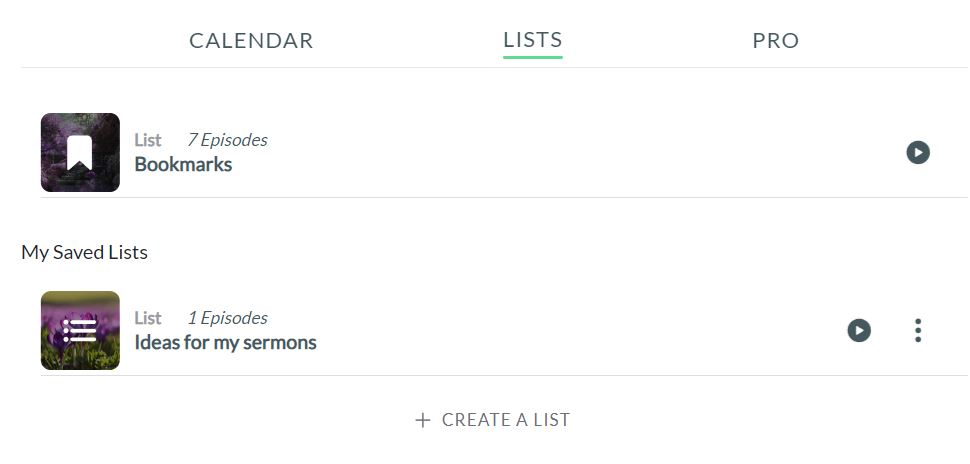
Task: Open the Pro tab
Action: (776, 41)
